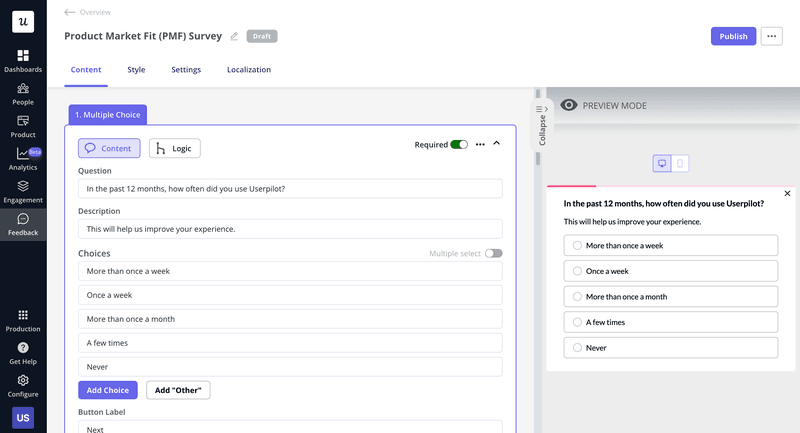Select the '1. Multiple Choice' question tab

[x=108, y=115]
